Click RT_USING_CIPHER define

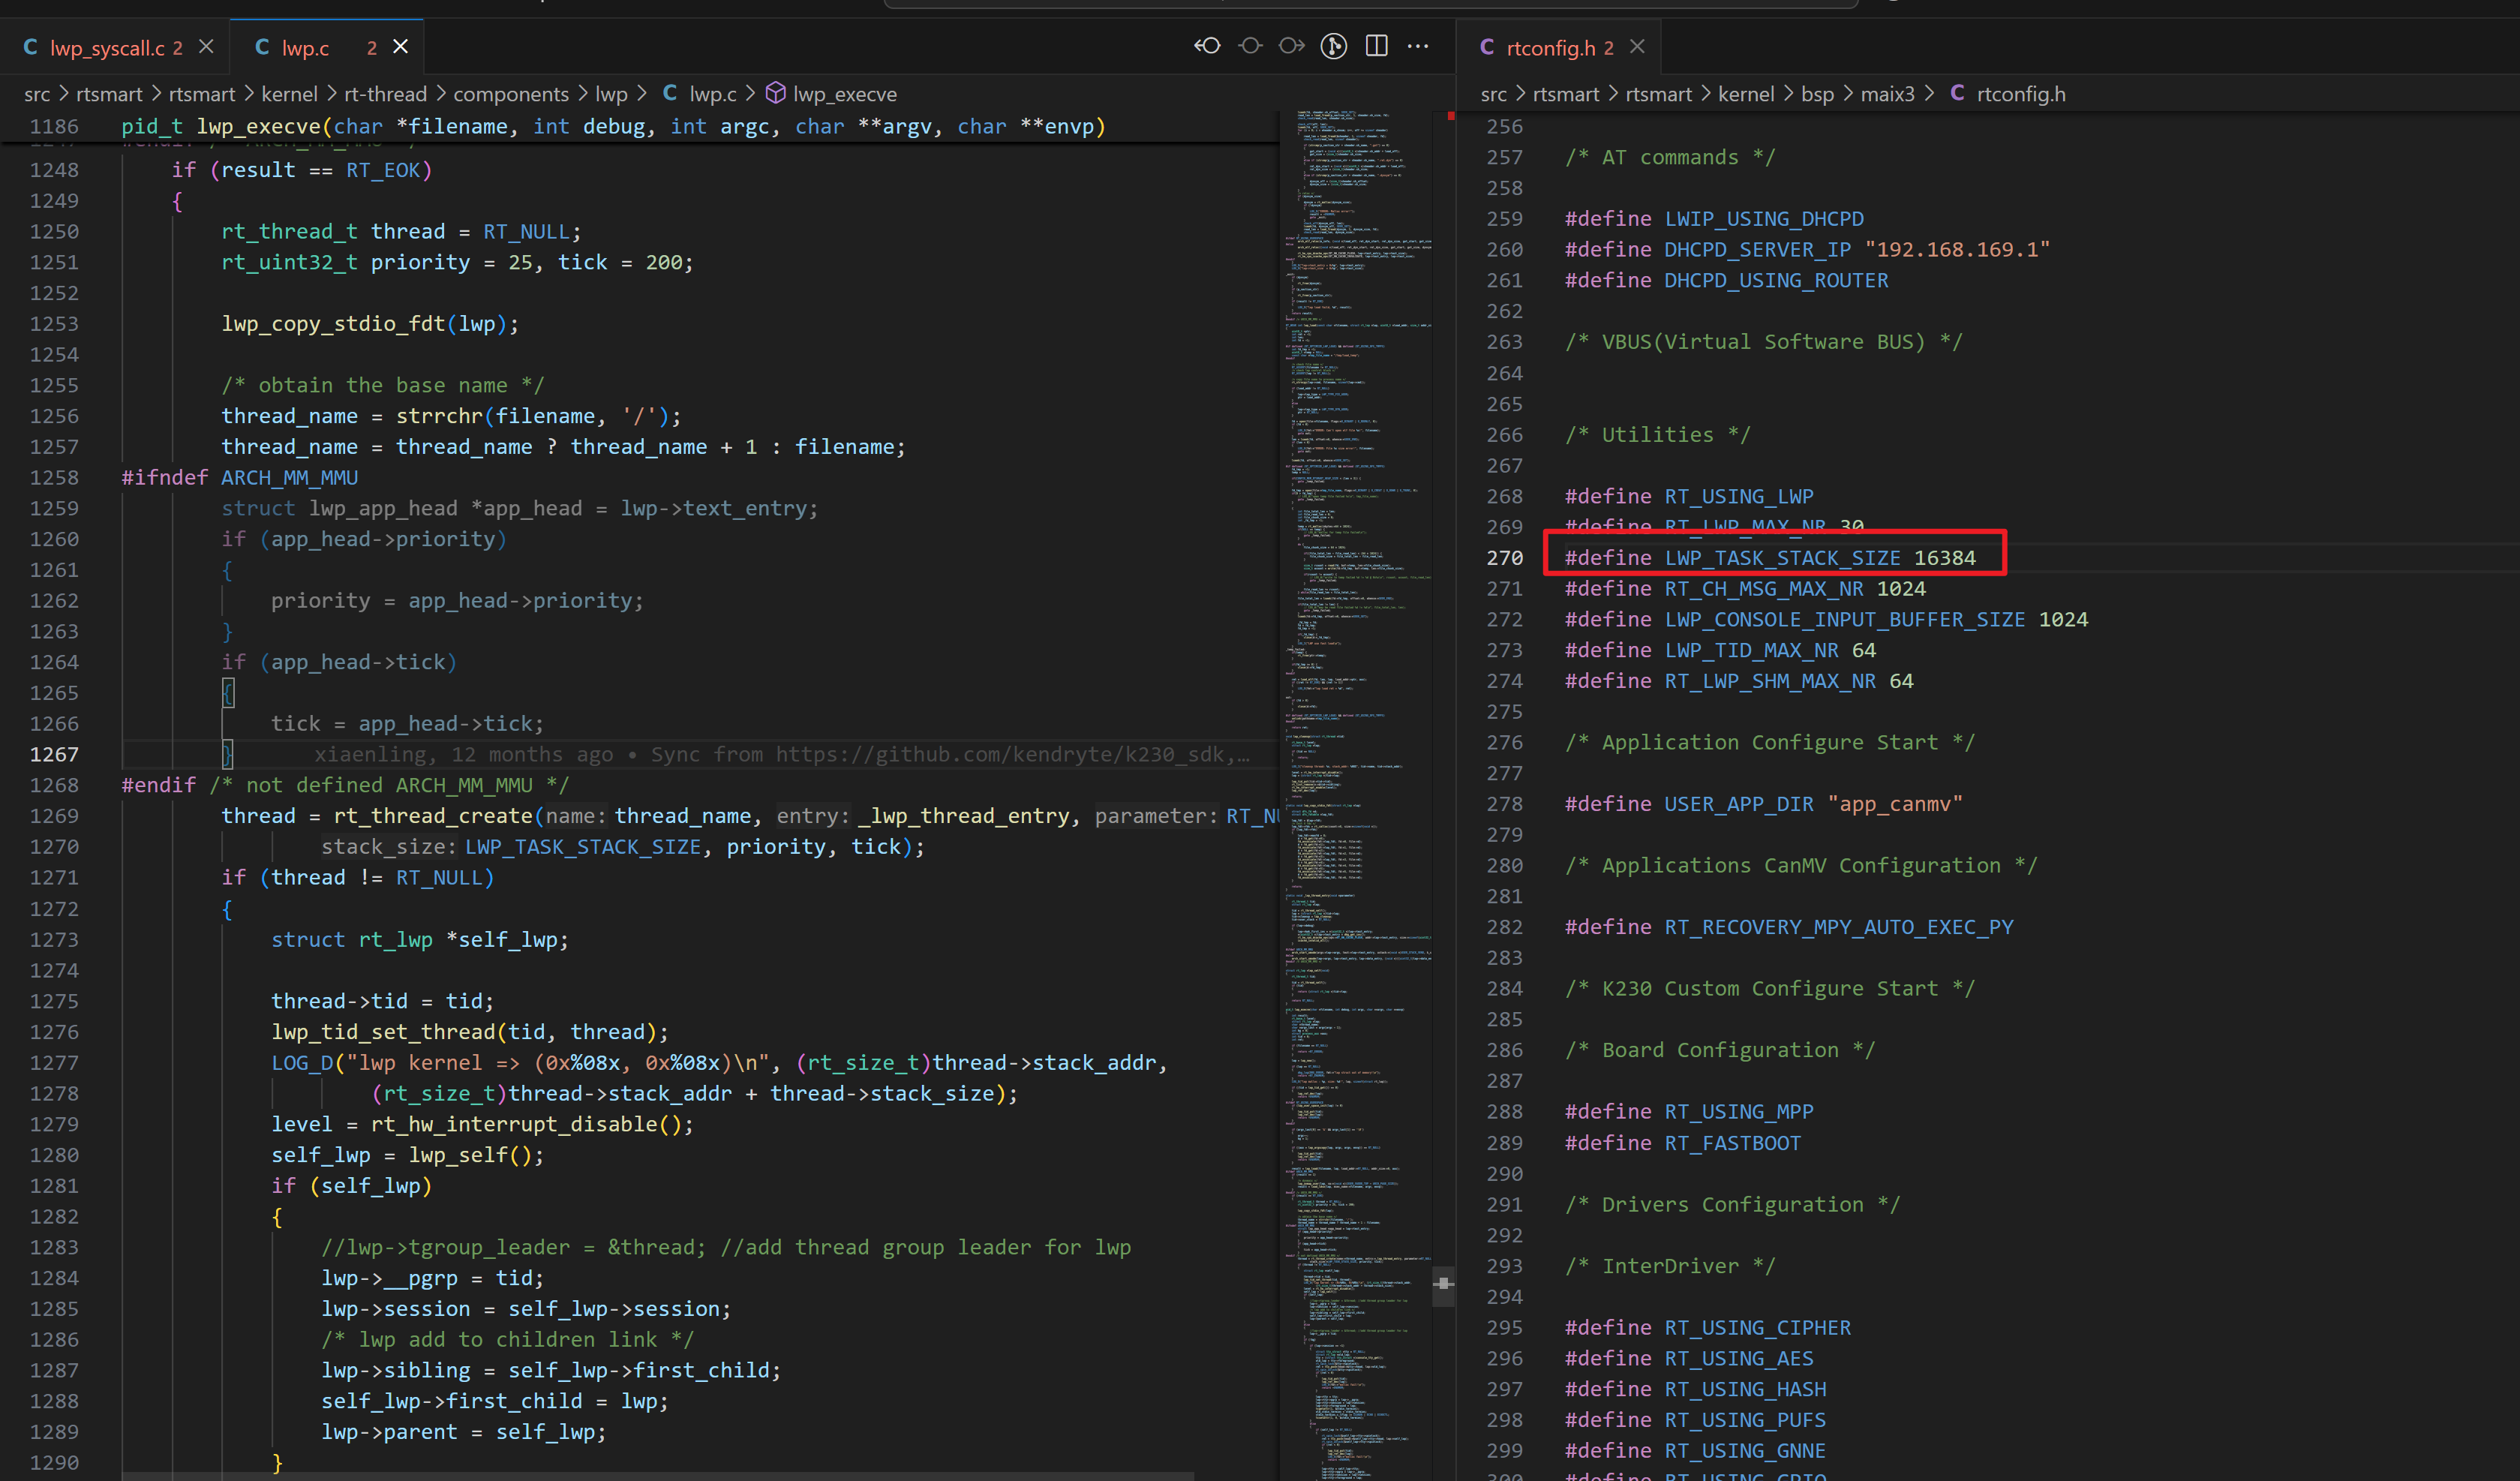(x=1757, y=1328)
